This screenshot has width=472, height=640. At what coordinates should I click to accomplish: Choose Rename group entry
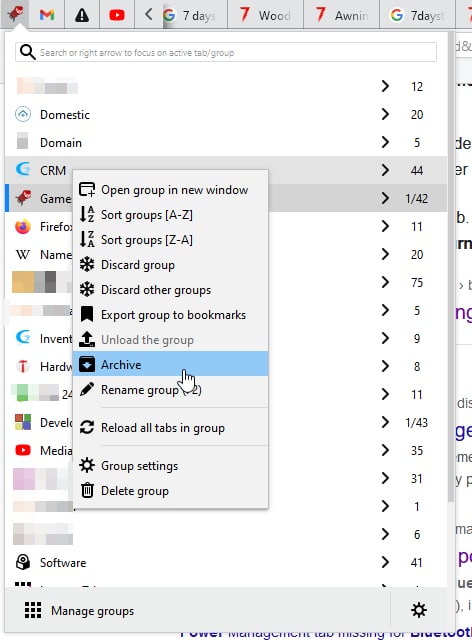[171, 389]
